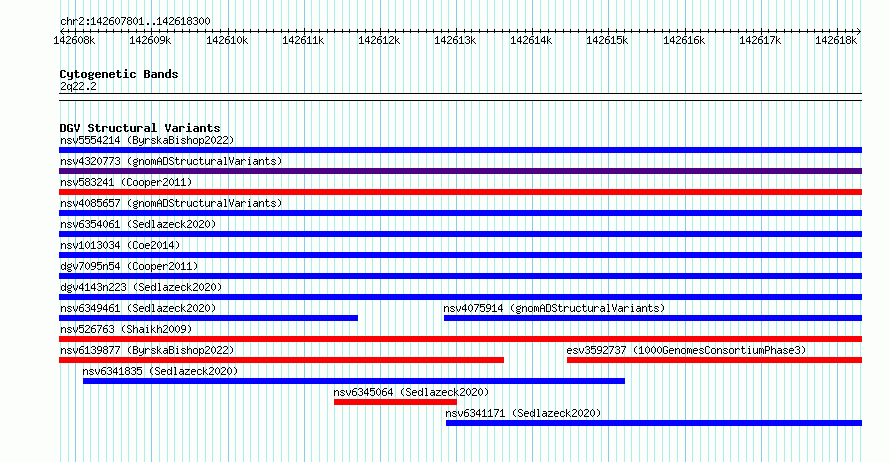Viewport: 890px width, 462px height.
Task: Click the nsv5554214 (ByrskaBishop2022) label
Action: tap(147, 140)
